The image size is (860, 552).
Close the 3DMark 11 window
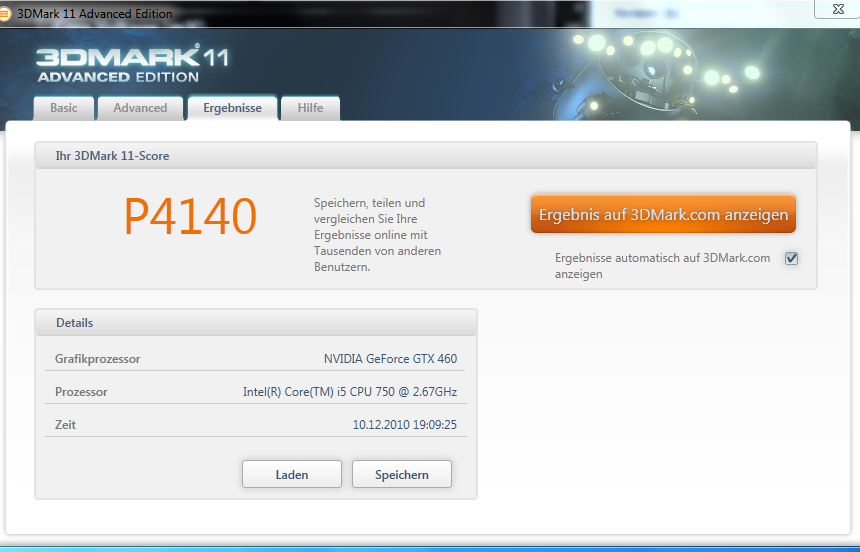[837, 9]
